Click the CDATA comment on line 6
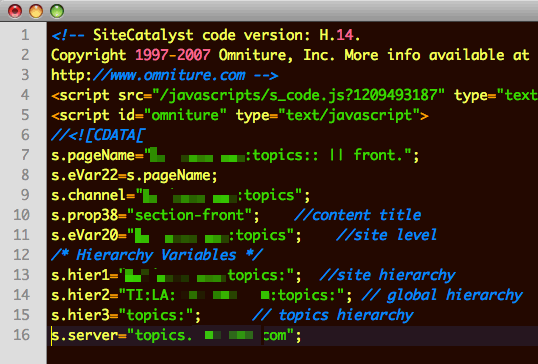This screenshot has height=364, width=538. 98,136
